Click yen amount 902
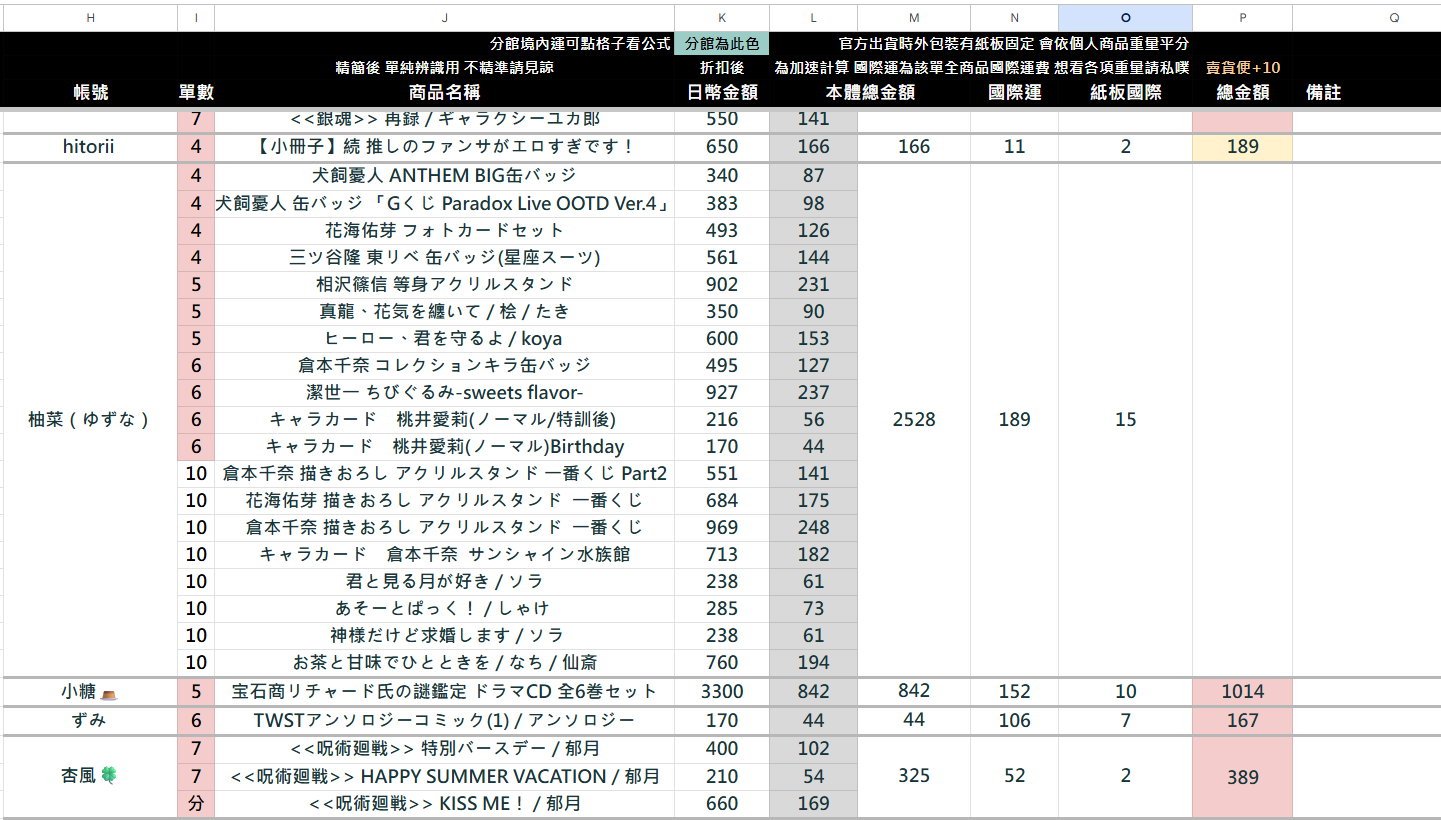Screen dimensions: 1441x820 click(x=722, y=284)
